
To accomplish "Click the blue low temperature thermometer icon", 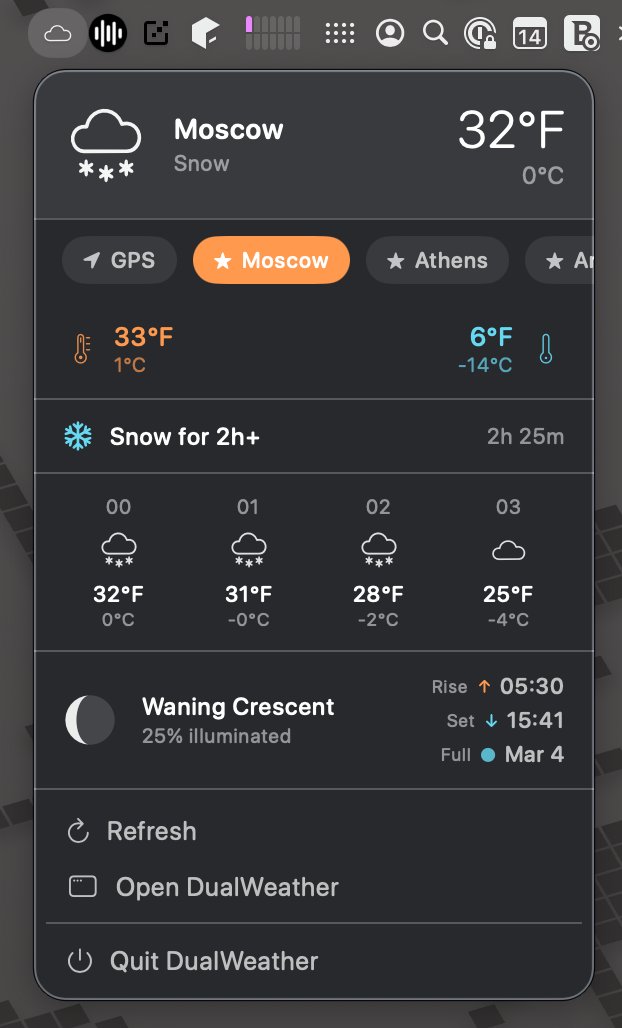I will pyautogui.click(x=545, y=349).
